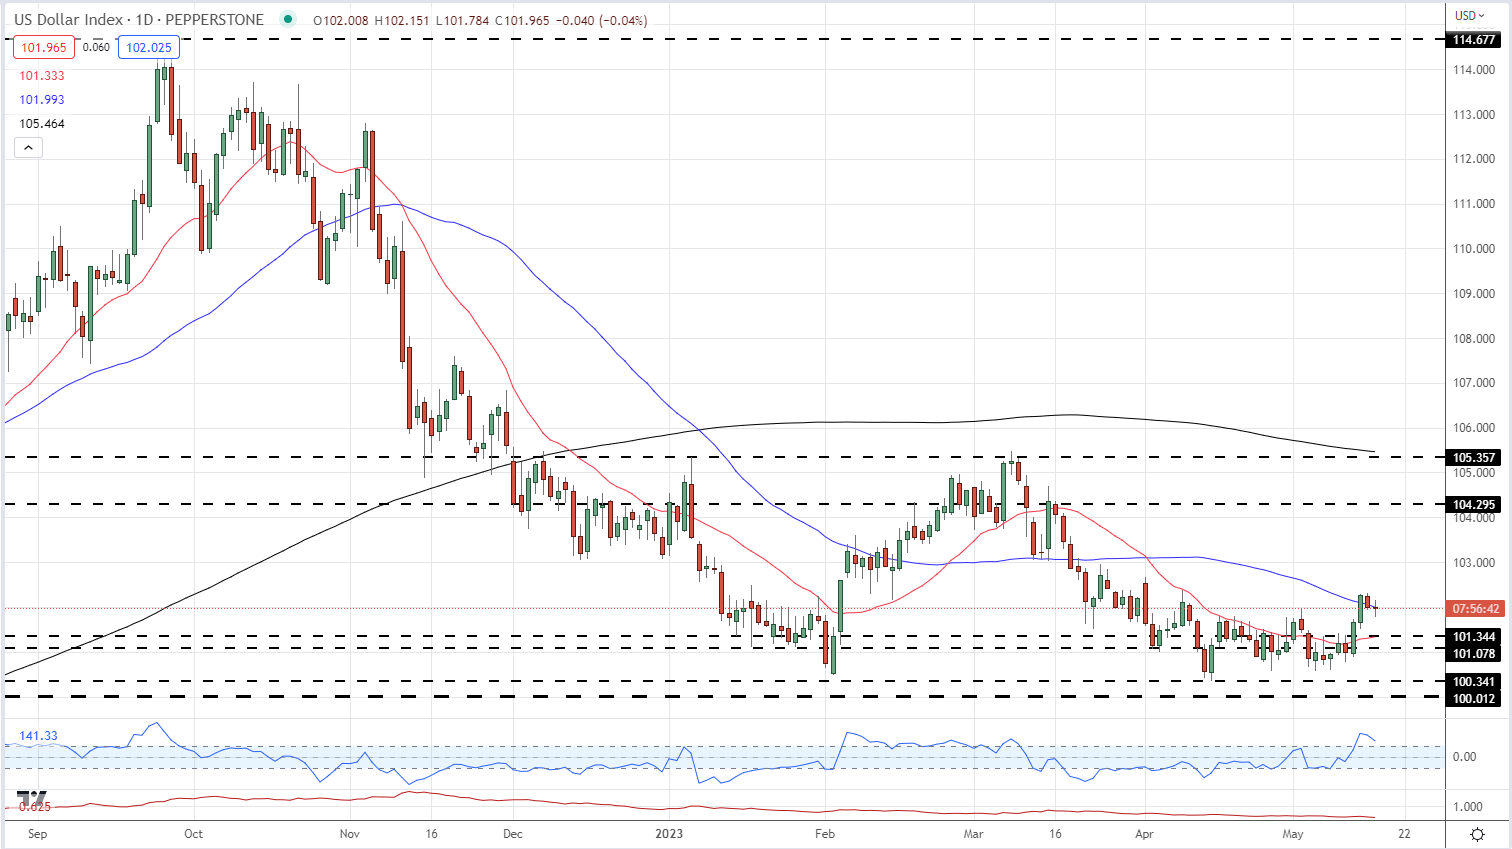1512x849 pixels.
Task: Click the green market status dot
Action: pyautogui.click(x=288, y=19)
